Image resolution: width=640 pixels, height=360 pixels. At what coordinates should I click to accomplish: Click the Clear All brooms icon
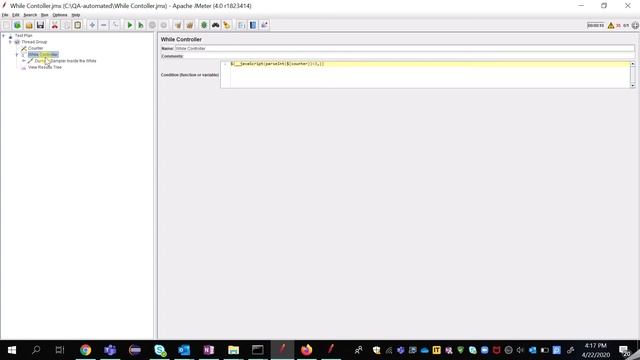pos(189,25)
